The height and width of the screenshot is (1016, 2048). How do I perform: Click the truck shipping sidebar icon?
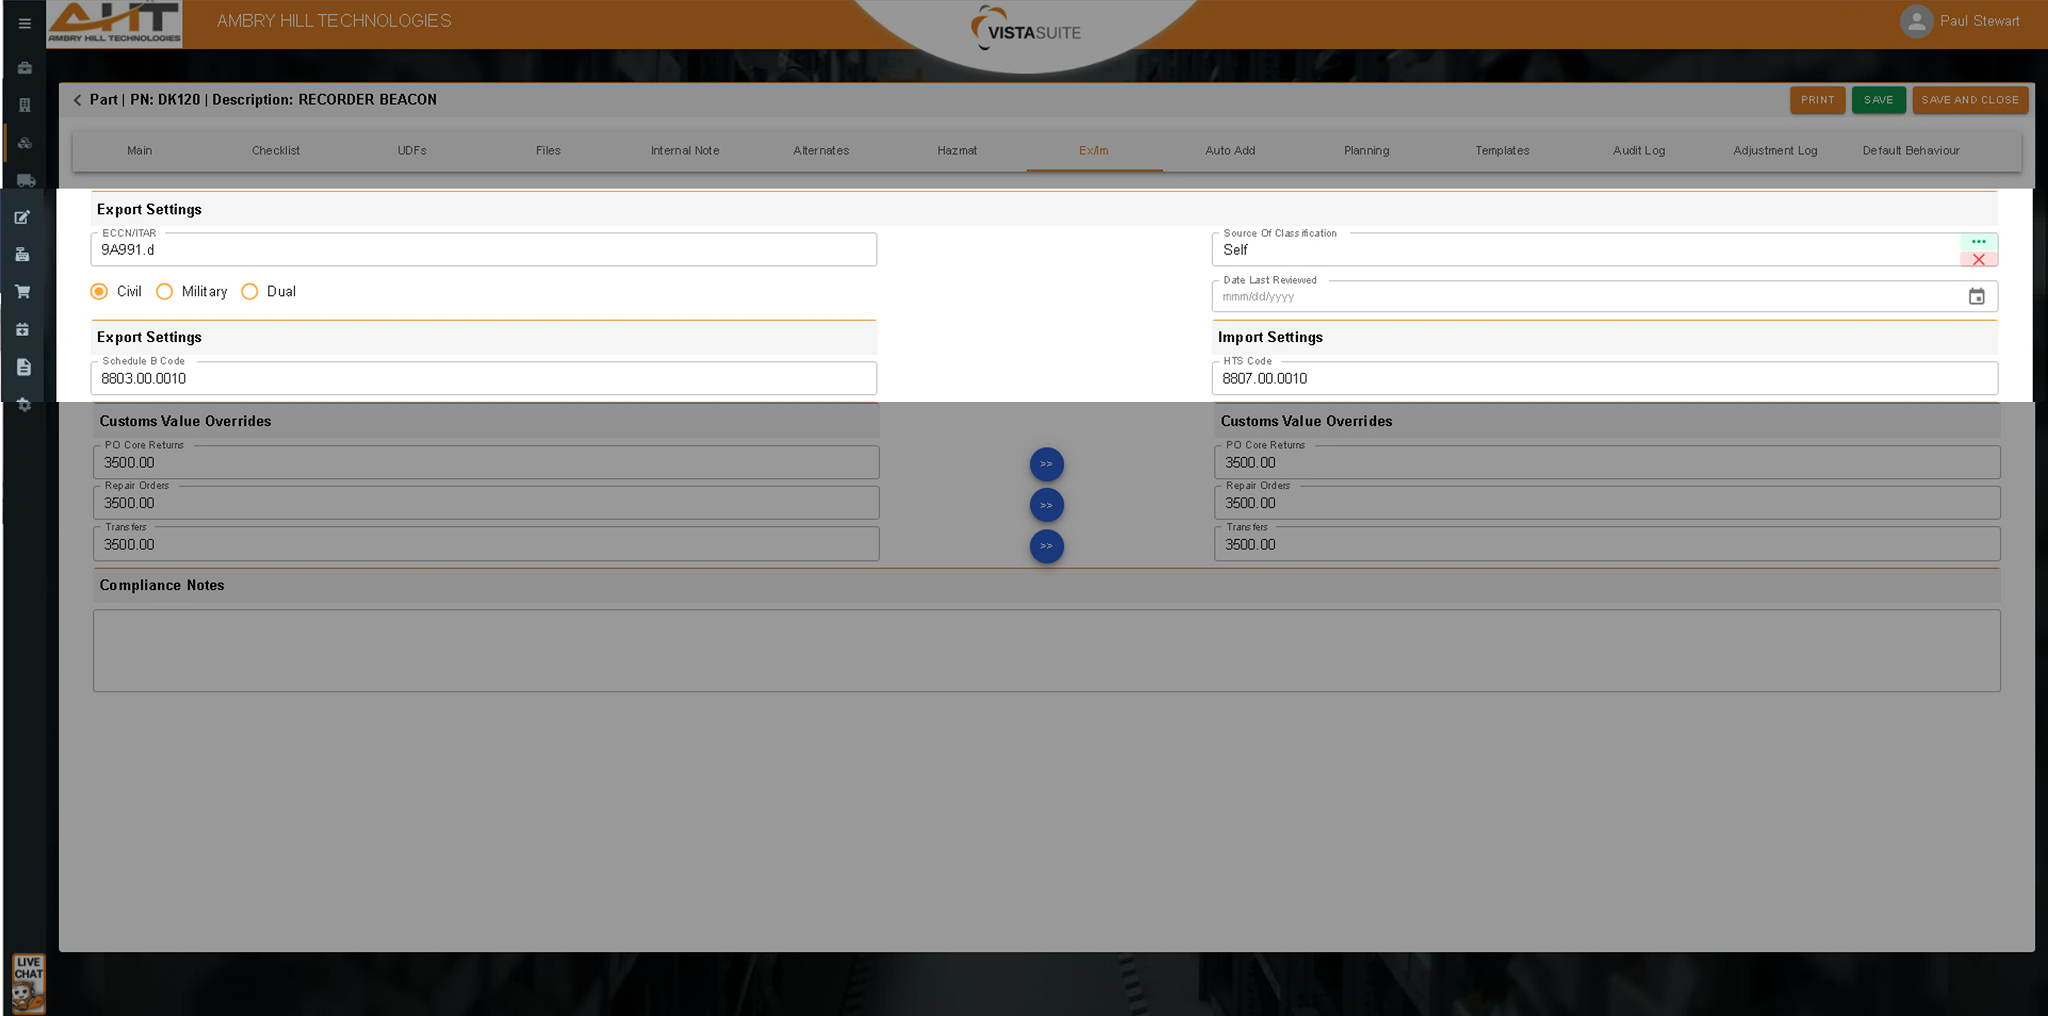point(25,181)
